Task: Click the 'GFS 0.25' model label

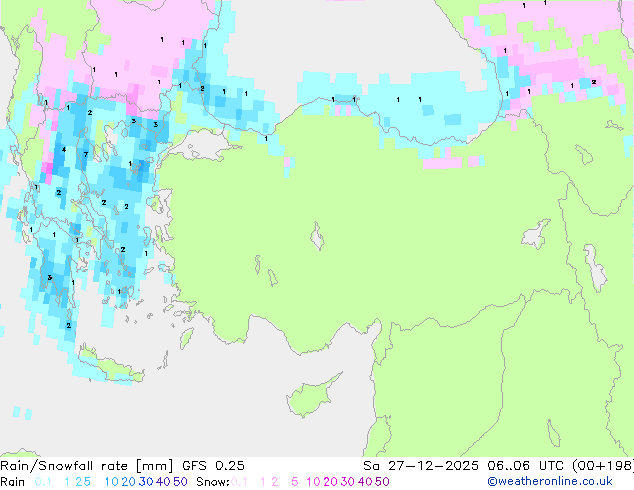Action: (213, 466)
